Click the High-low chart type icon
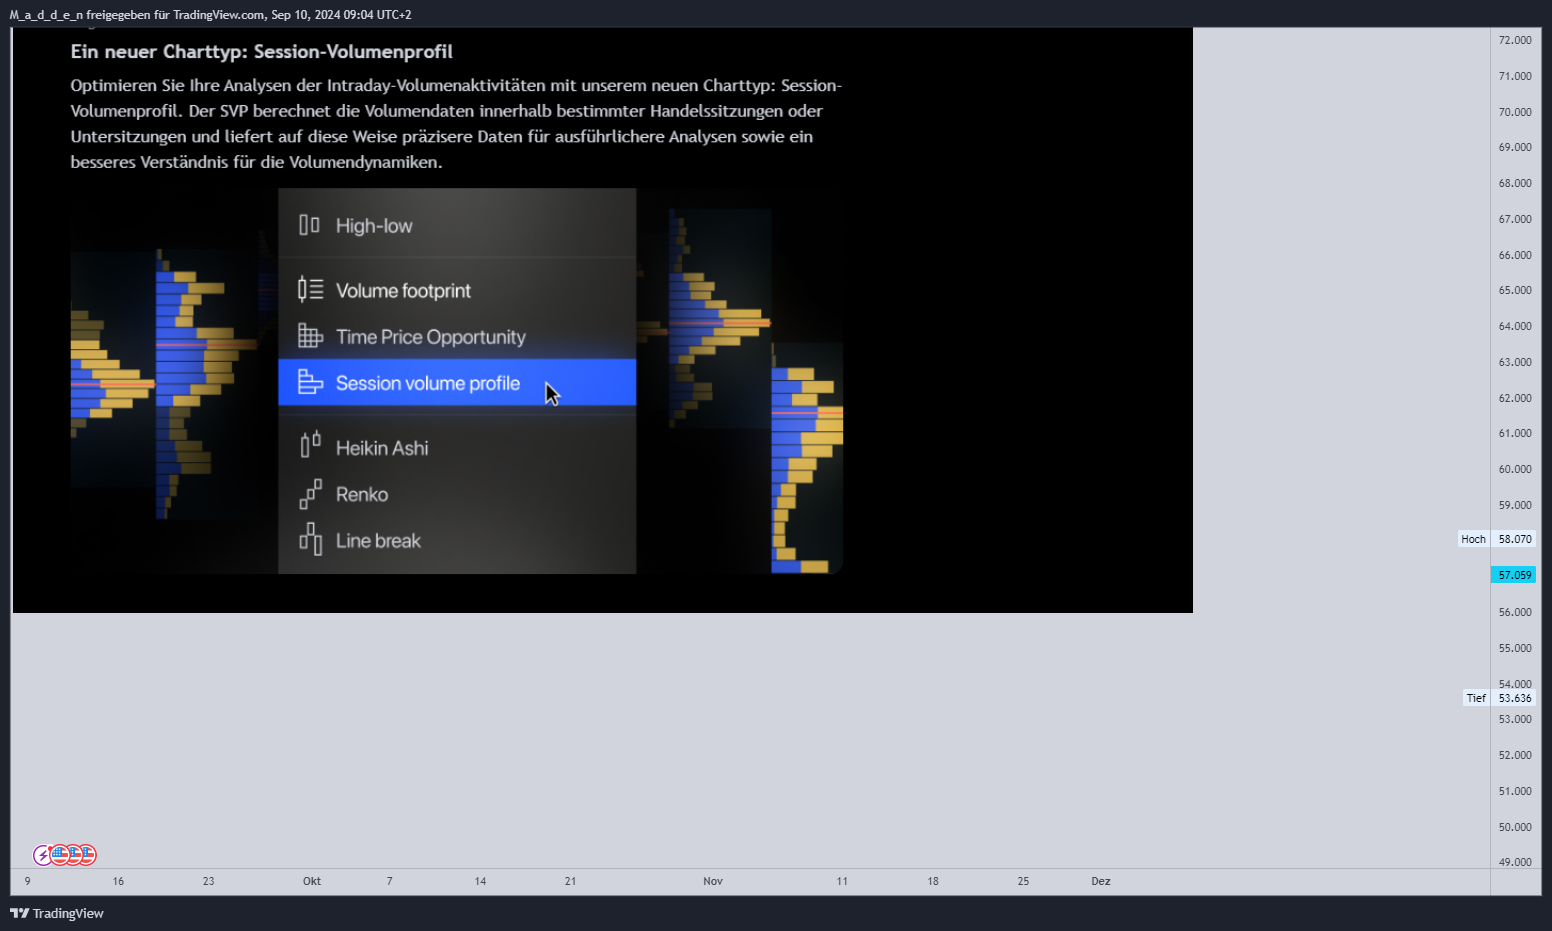1552x931 pixels. tap(310, 226)
